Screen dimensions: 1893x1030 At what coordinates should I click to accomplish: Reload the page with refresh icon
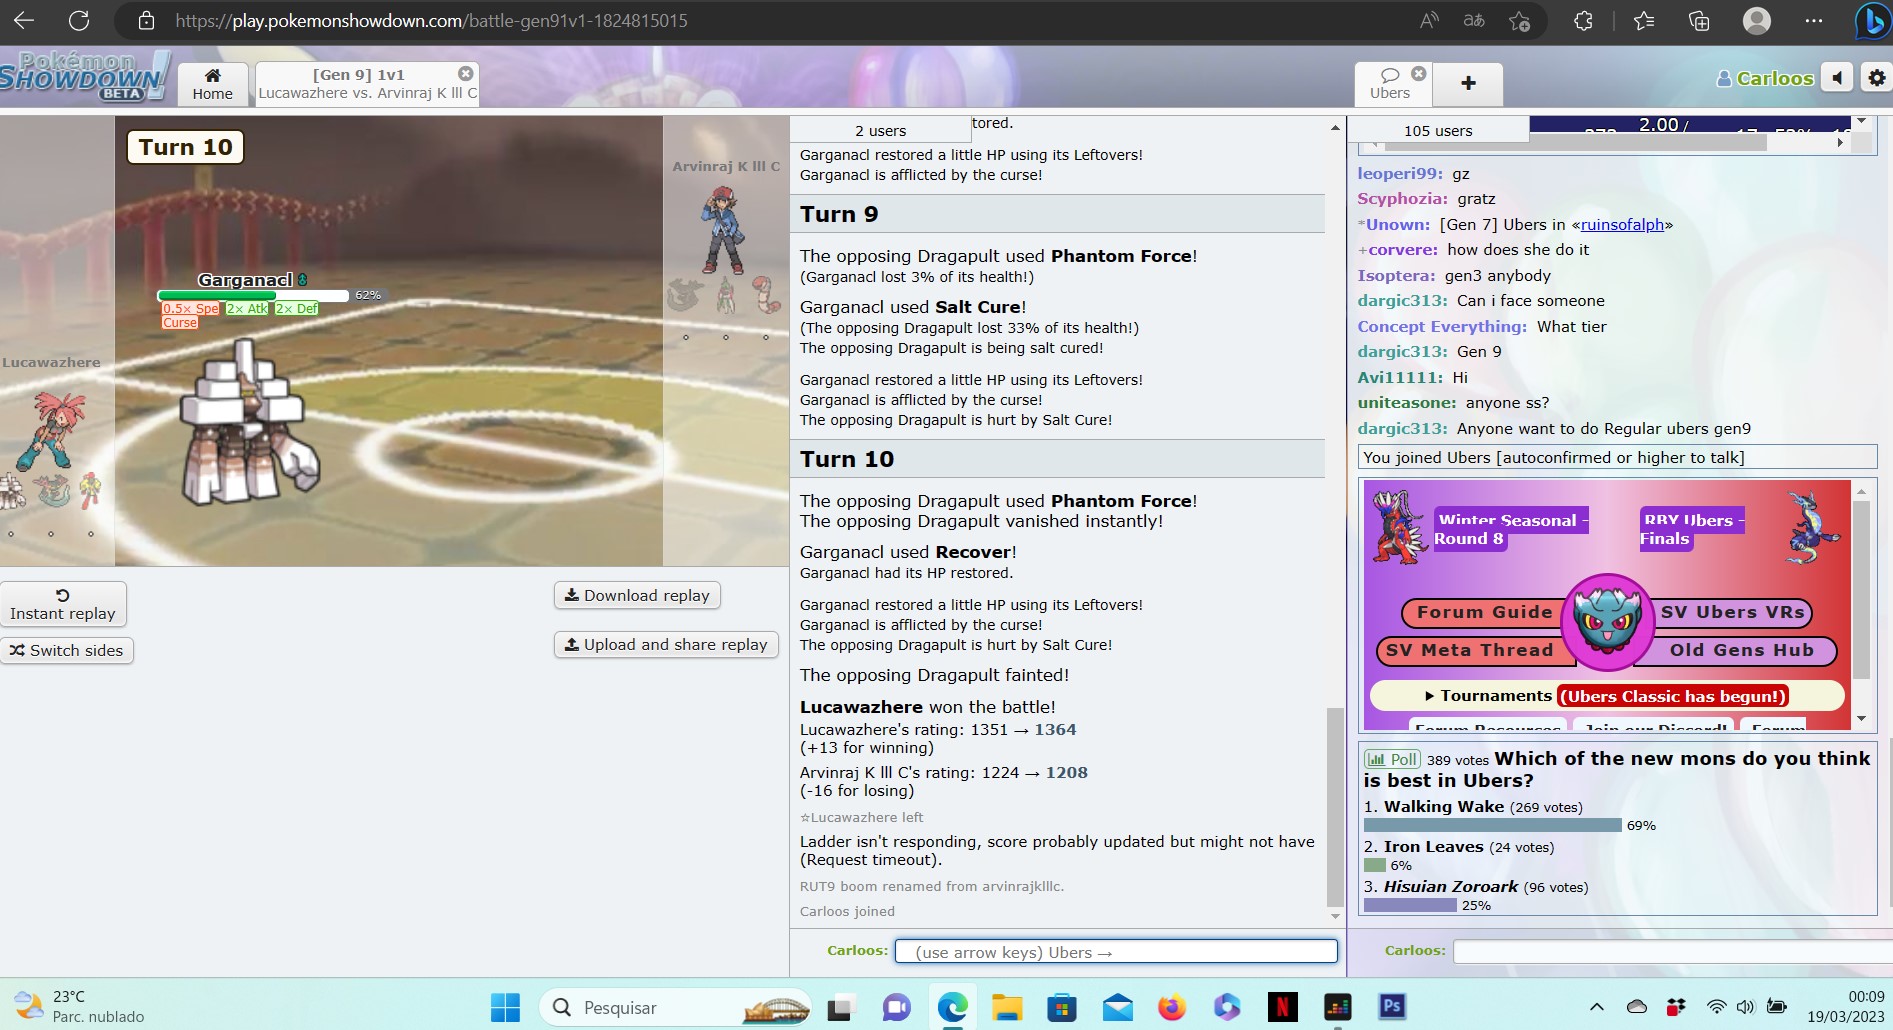[x=79, y=20]
